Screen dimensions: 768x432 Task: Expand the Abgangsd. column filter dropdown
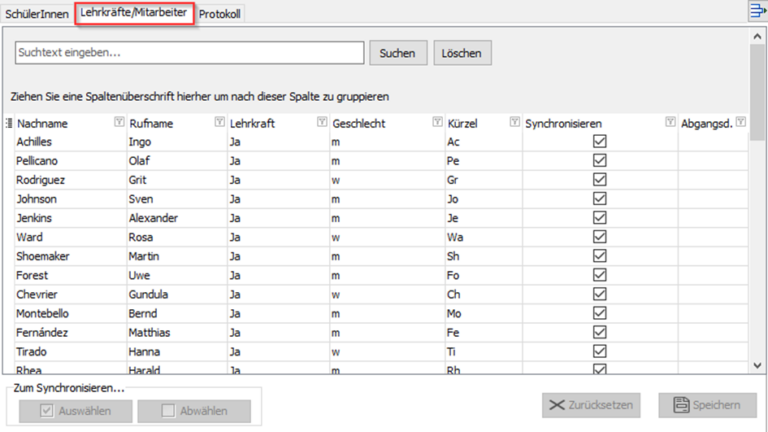pyautogui.click(x=740, y=122)
